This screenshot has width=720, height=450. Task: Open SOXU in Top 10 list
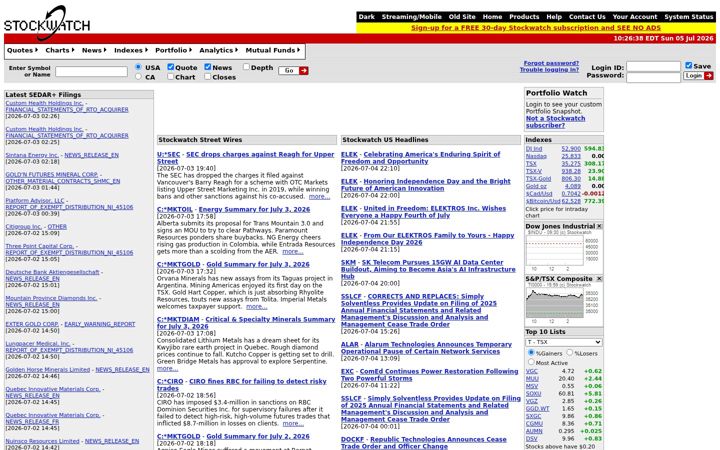pos(533,394)
